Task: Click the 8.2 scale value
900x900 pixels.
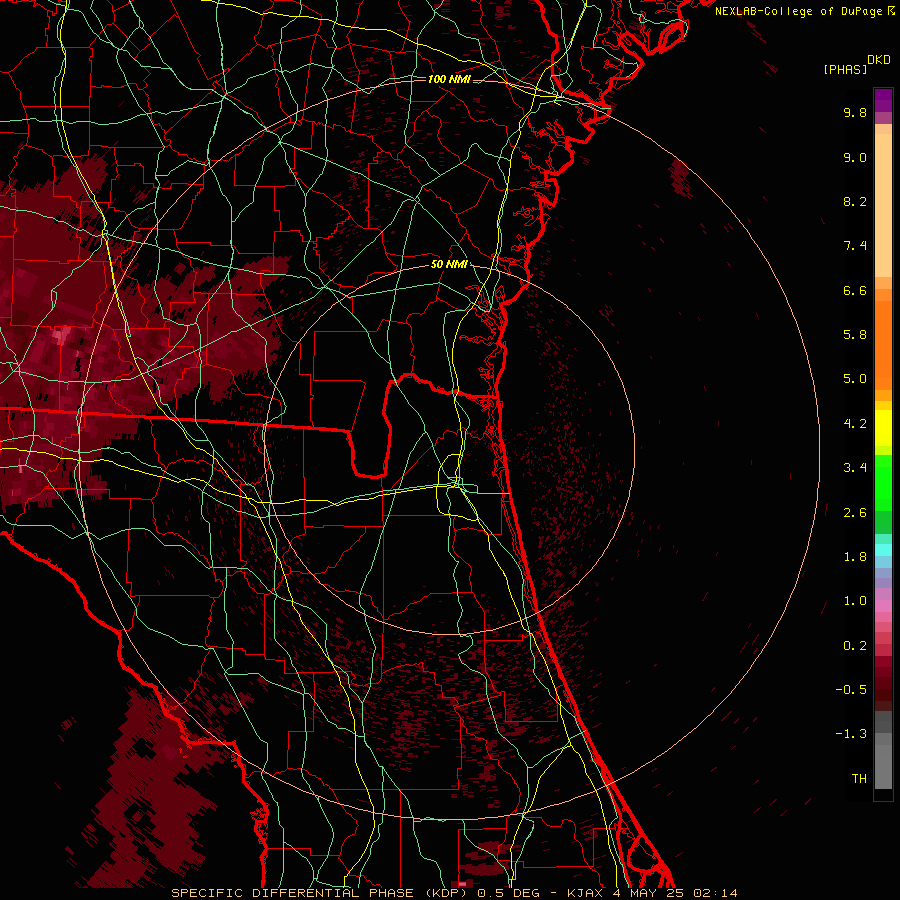Action: (855, 201)
